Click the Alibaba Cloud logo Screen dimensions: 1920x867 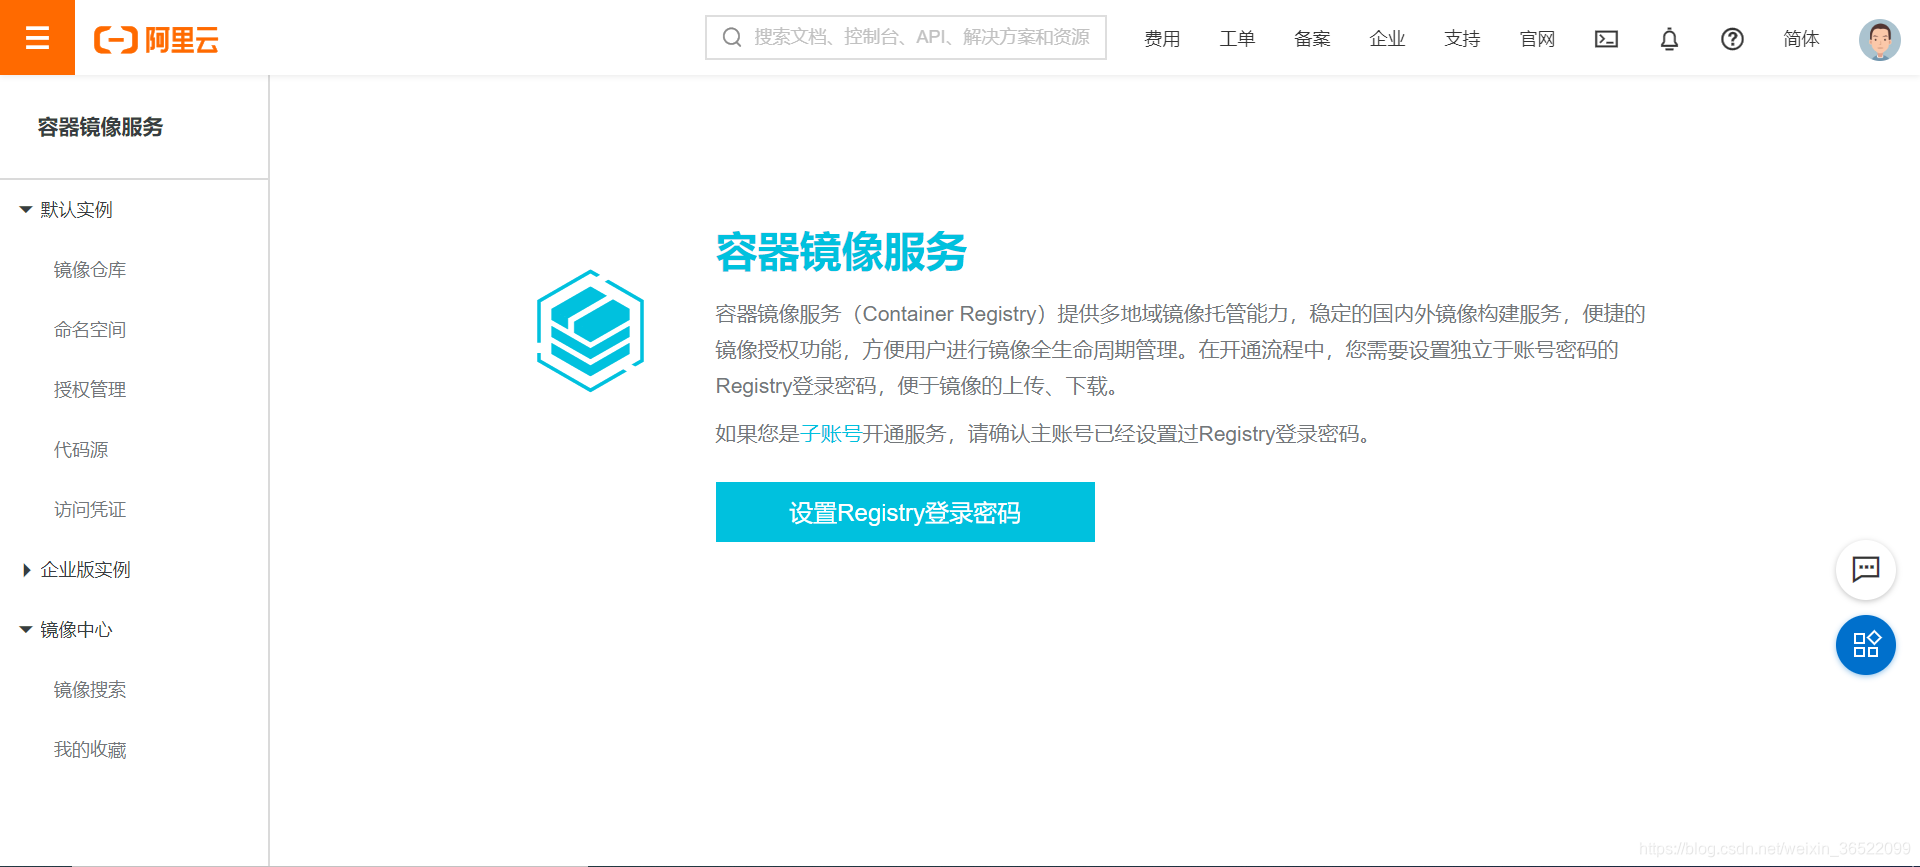pos(156,40)
